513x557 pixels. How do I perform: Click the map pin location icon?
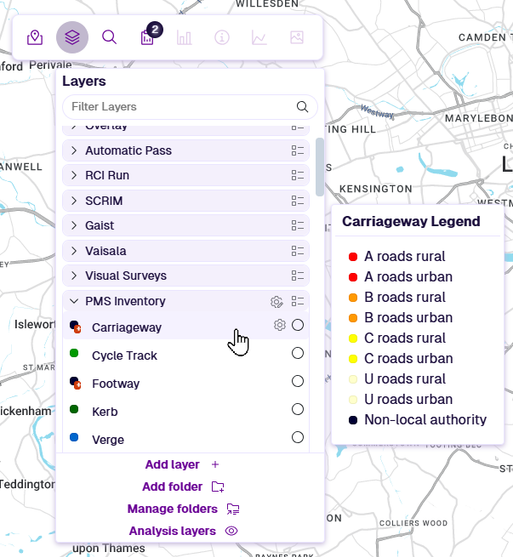point(35,37)
